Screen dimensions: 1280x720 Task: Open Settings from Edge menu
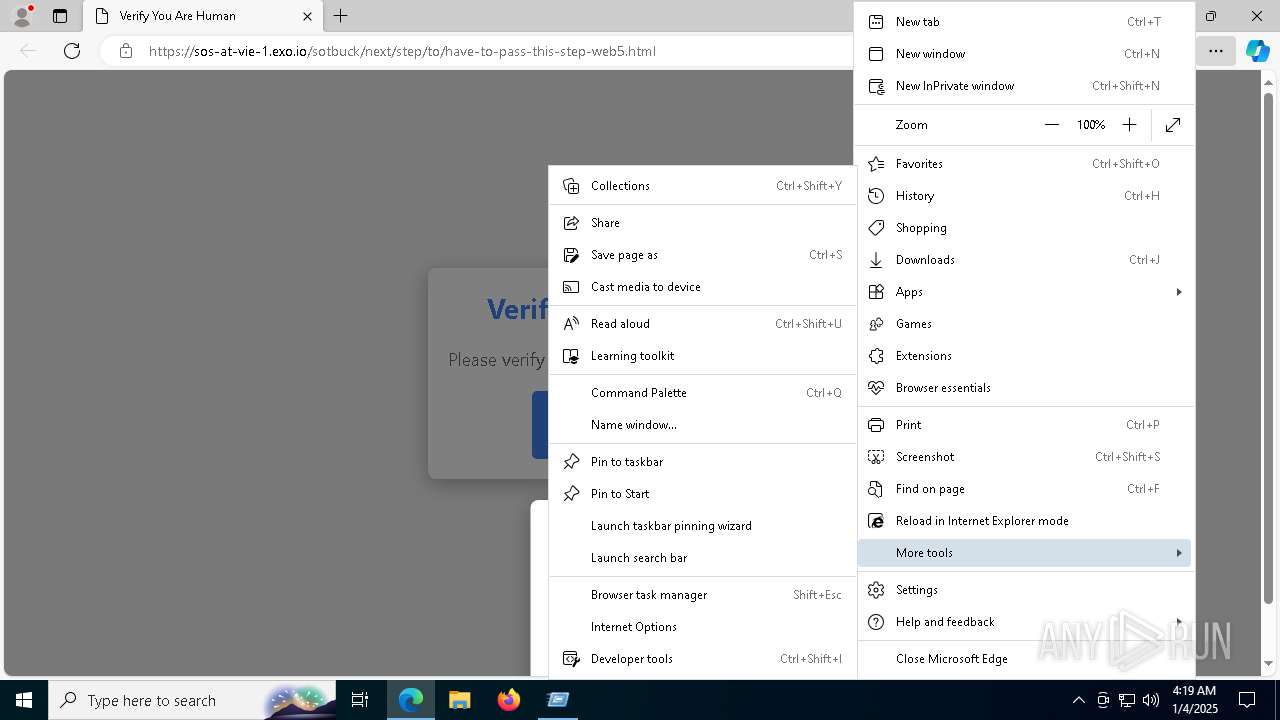click(x=1024, y=590)
